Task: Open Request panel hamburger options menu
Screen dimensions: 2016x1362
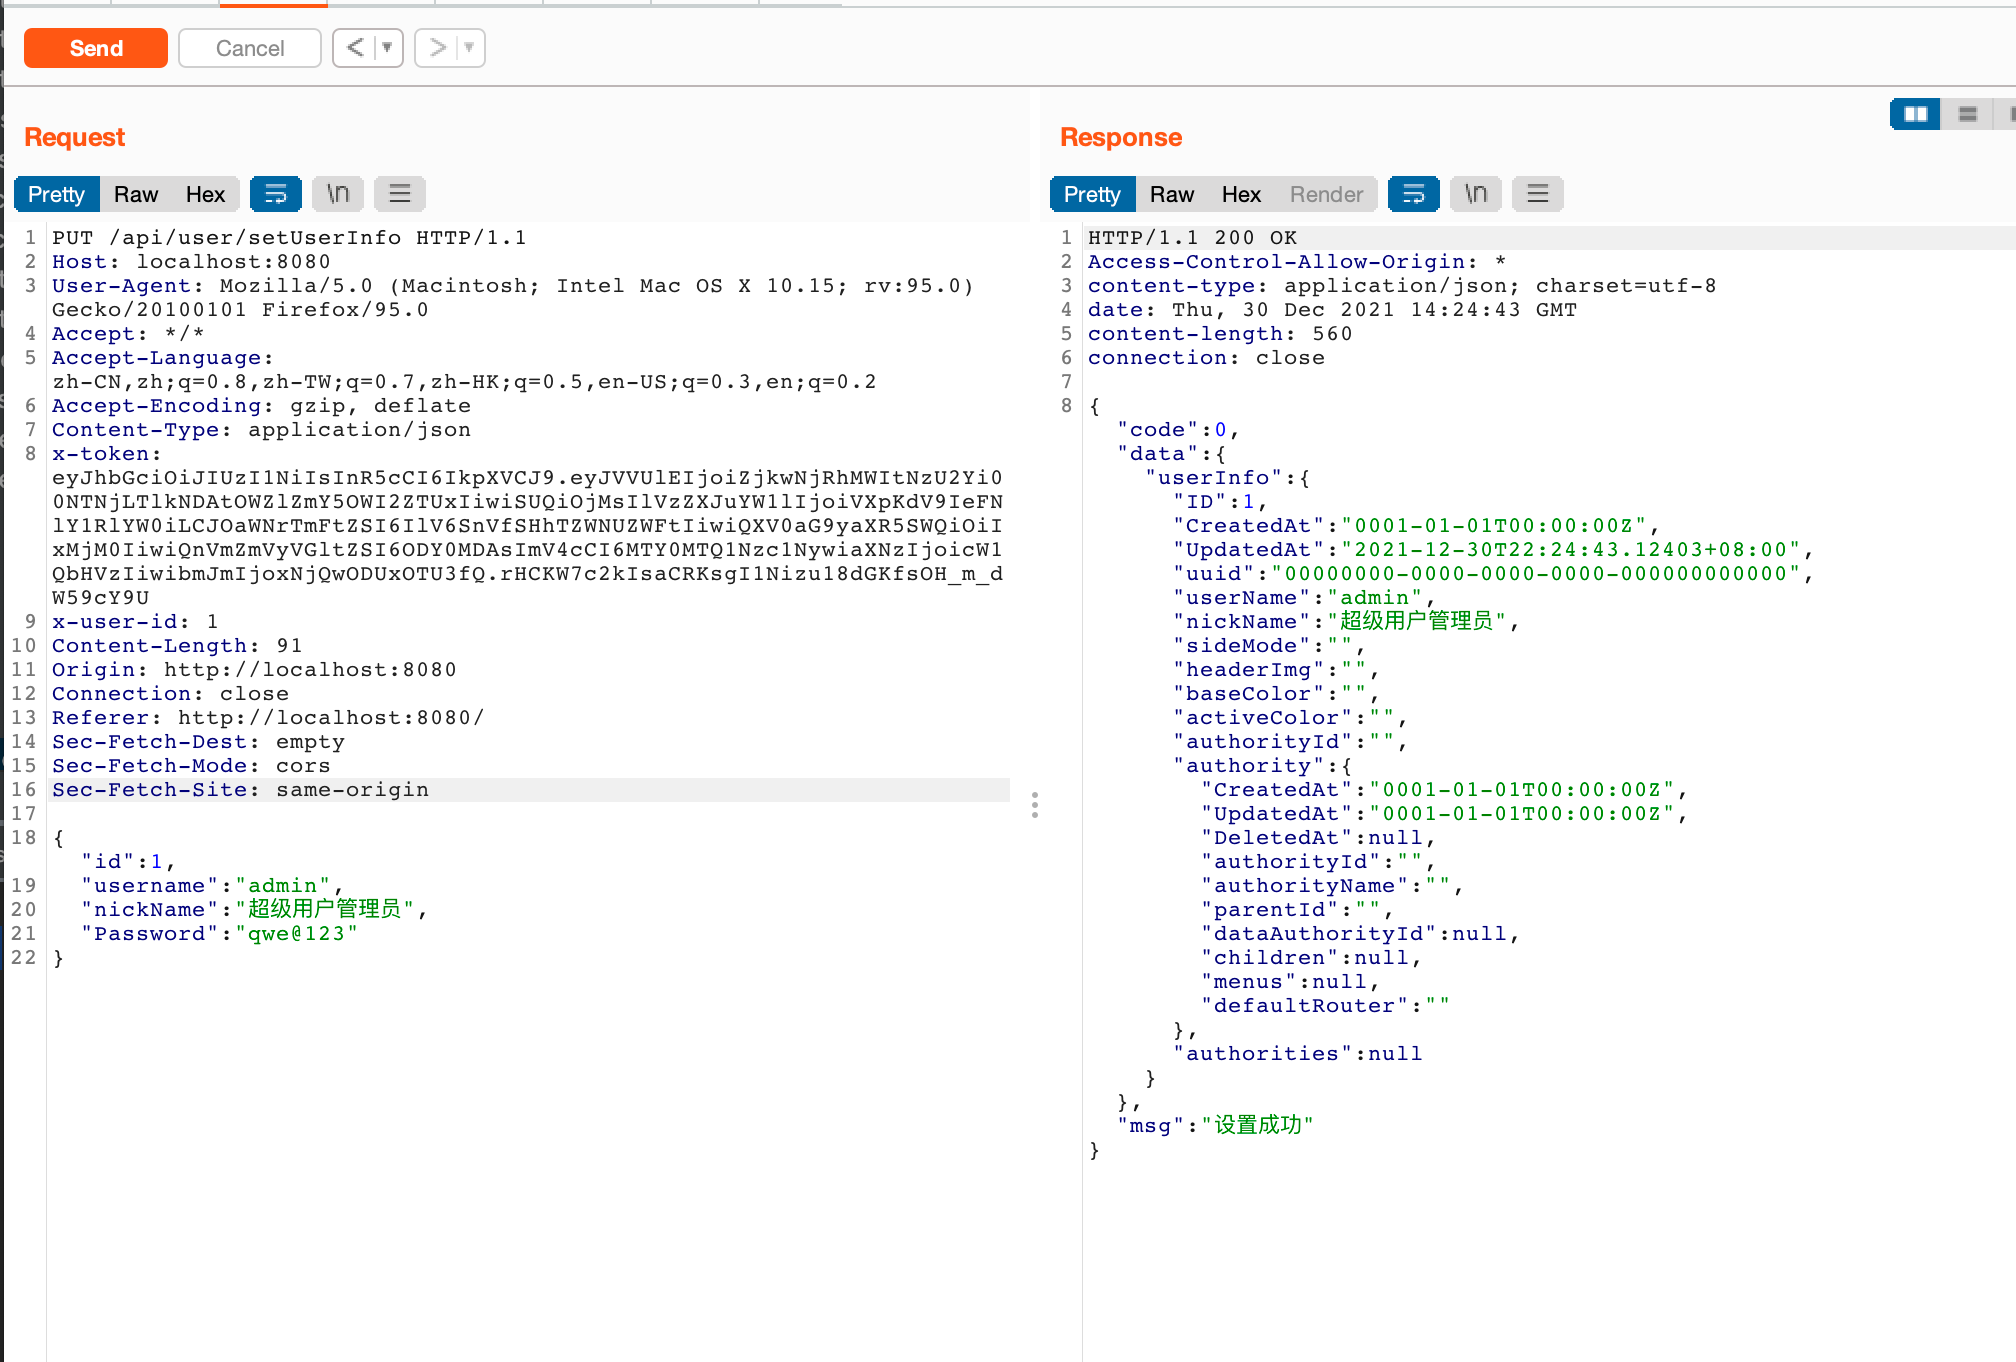Action: [400, 194]
